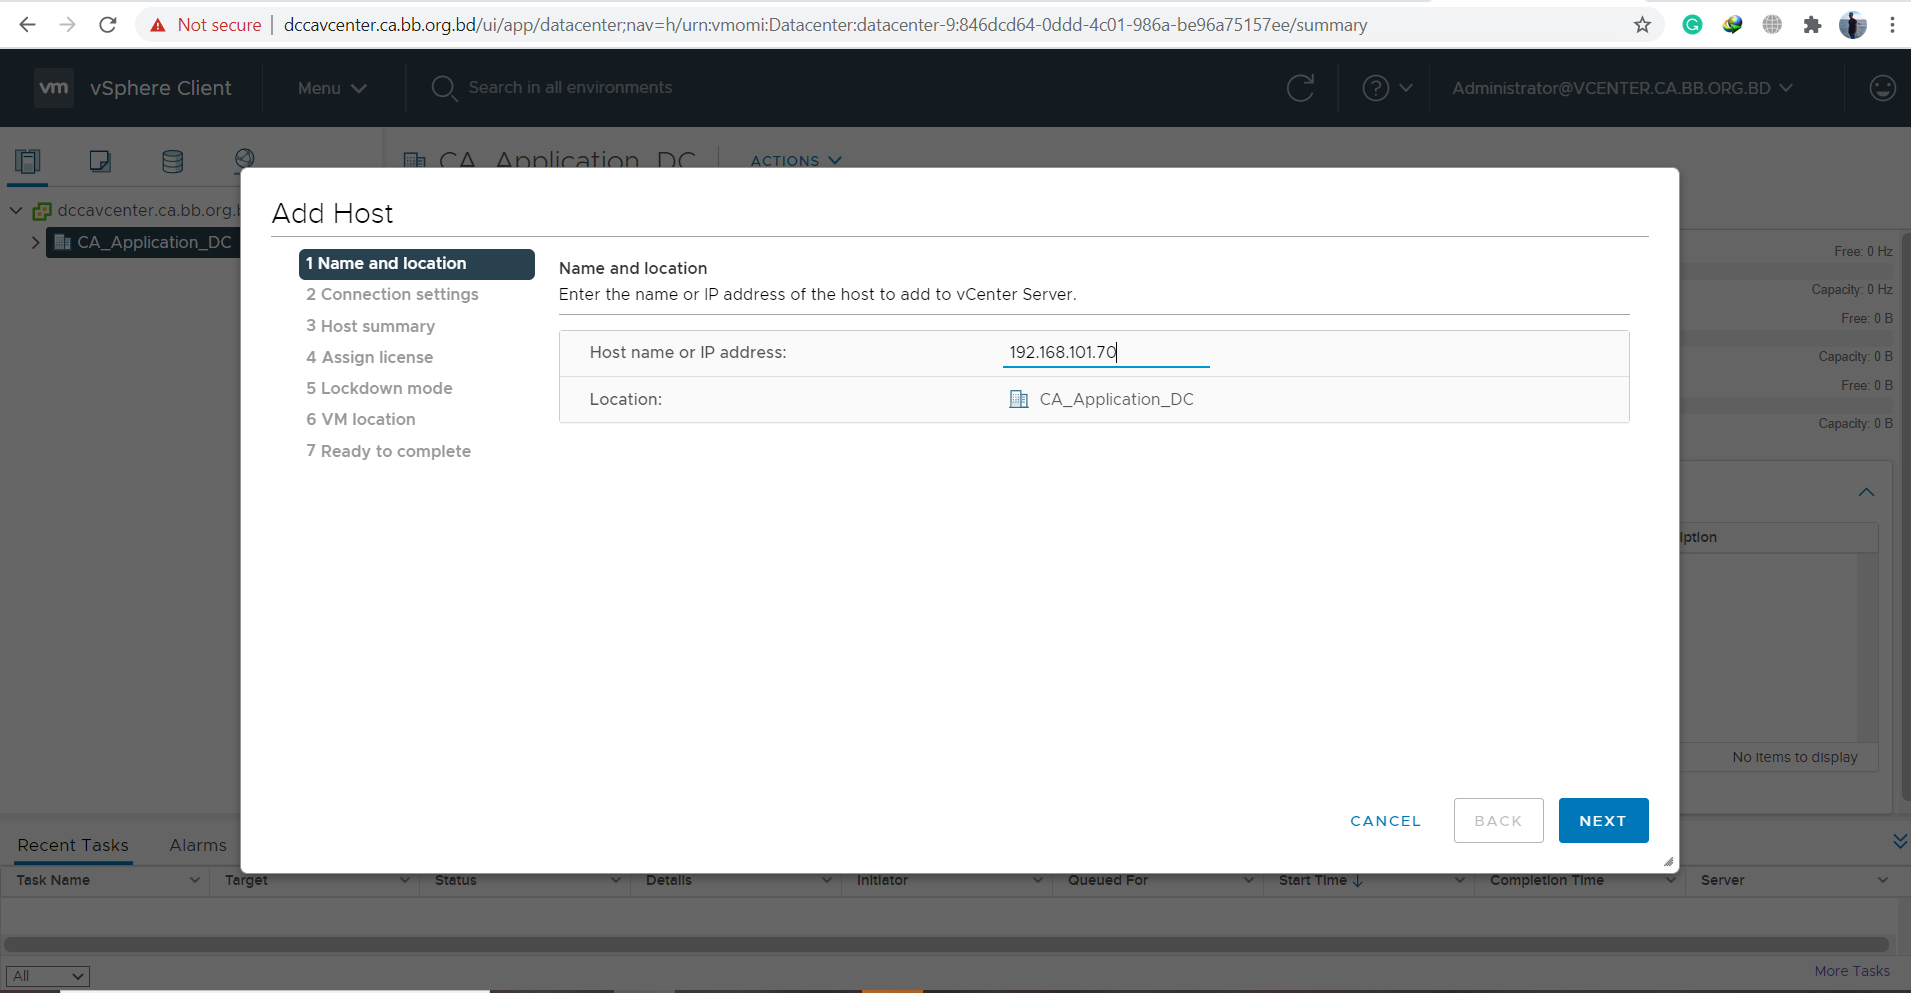Open the browser profile avatar
This screenshot has height=993, width=1911.
click(x=1853, y=25)
